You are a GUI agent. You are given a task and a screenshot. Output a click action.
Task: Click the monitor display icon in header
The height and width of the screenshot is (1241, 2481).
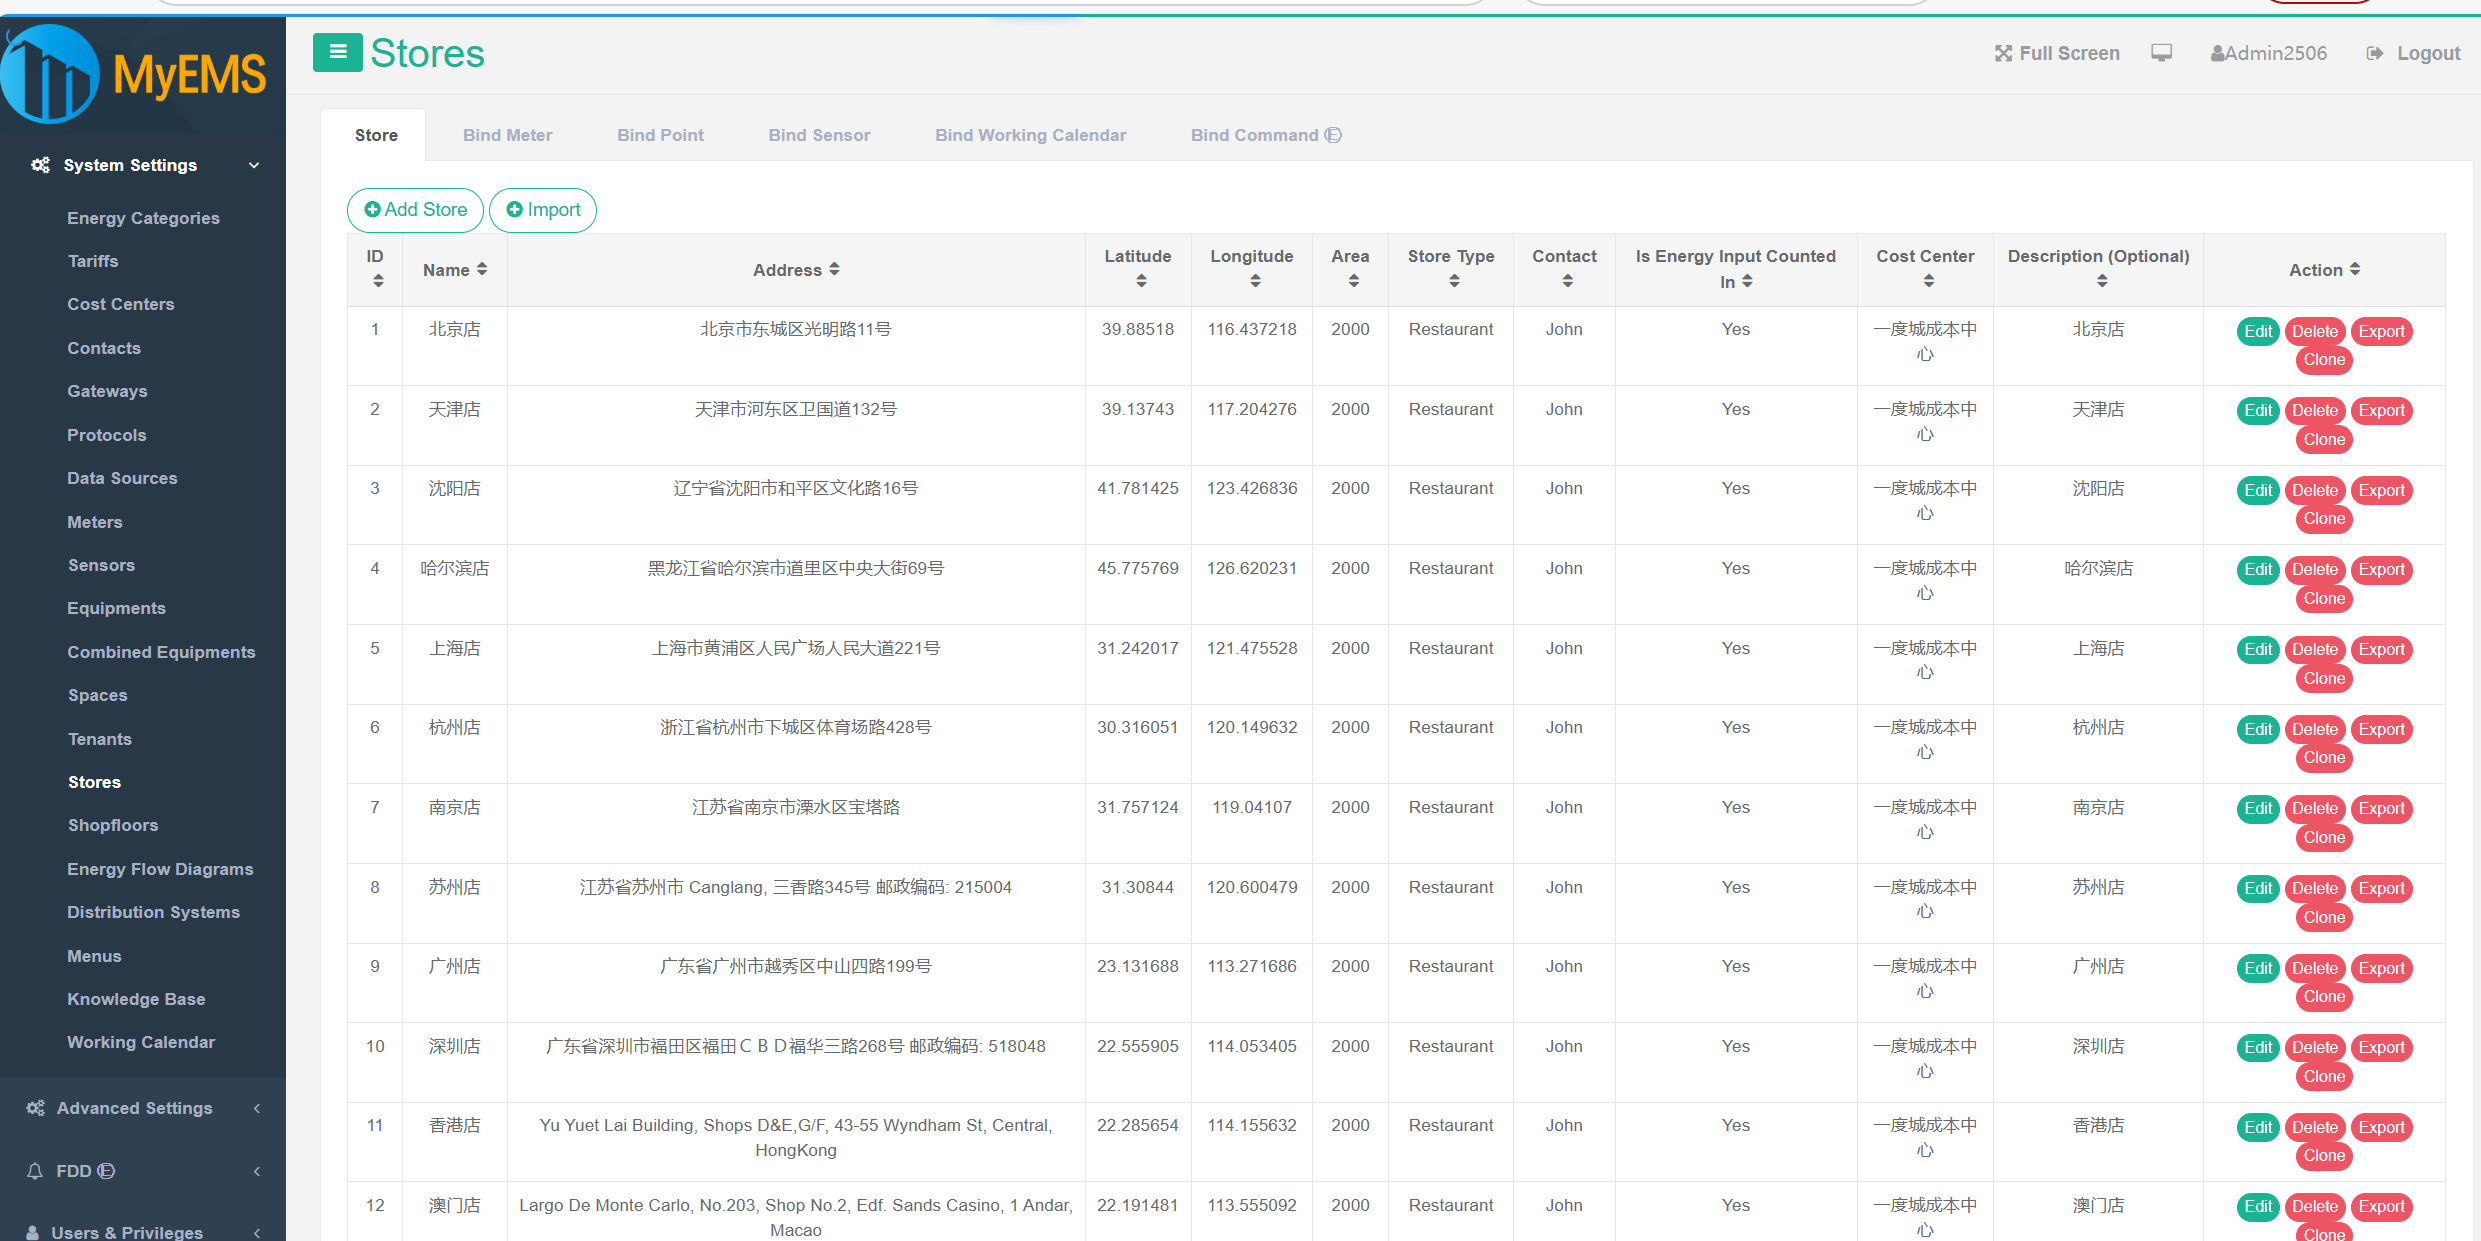pos(2161,53)
